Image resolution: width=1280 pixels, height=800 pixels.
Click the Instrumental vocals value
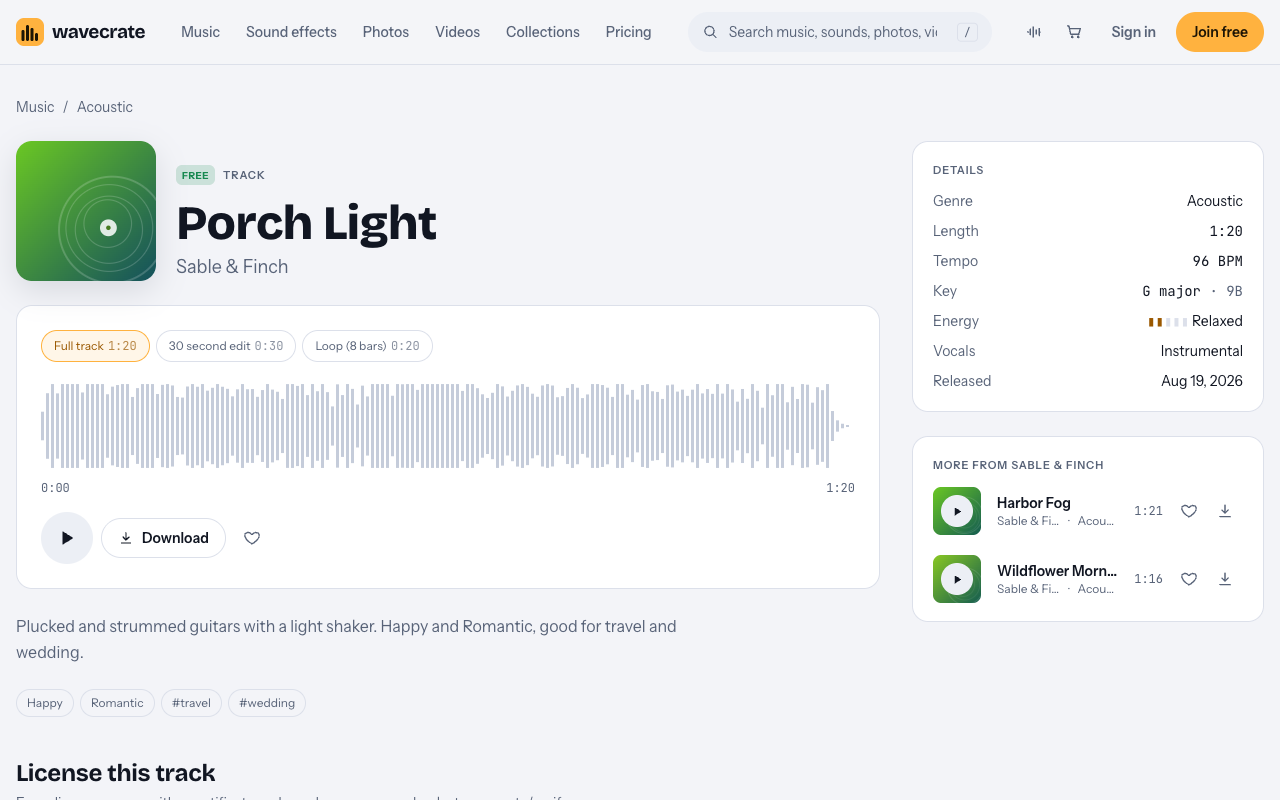(1202, 351)
